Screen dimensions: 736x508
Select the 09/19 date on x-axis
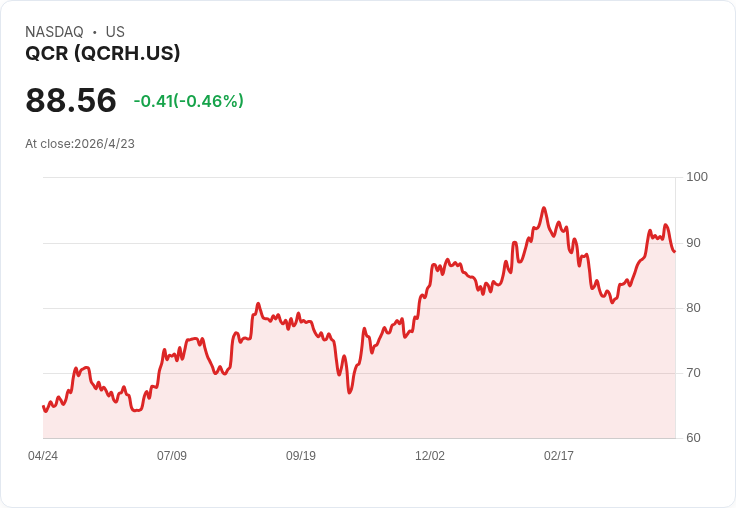(x=301, y=456)
